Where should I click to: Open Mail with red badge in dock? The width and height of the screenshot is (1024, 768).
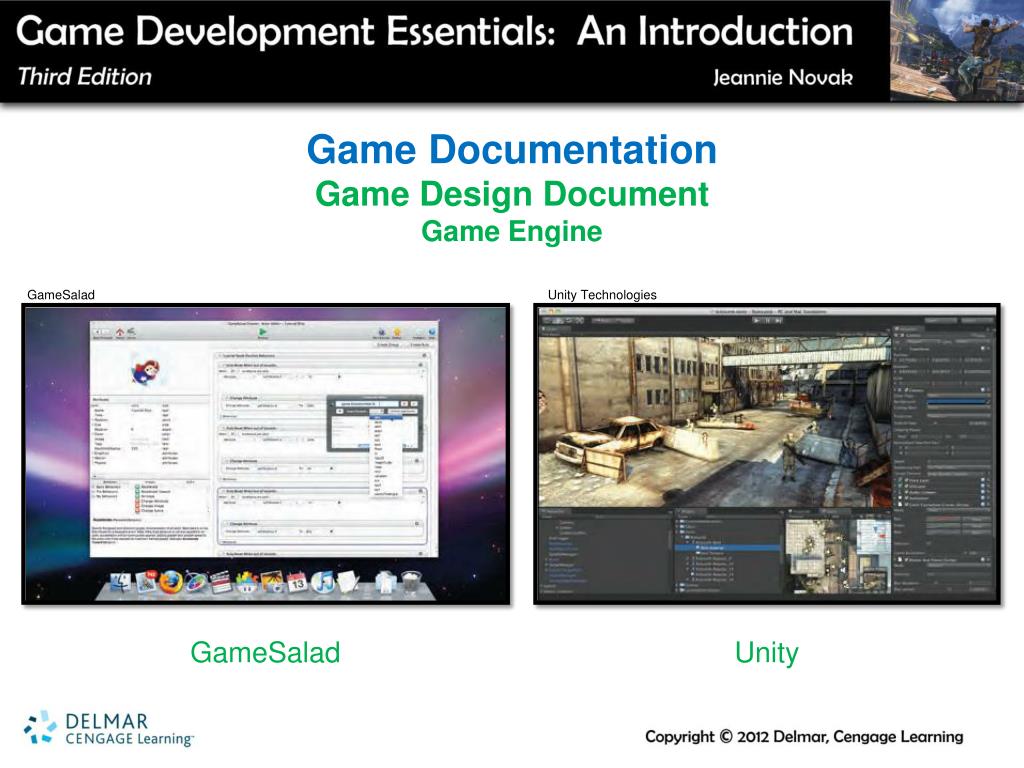click(146, 581)
